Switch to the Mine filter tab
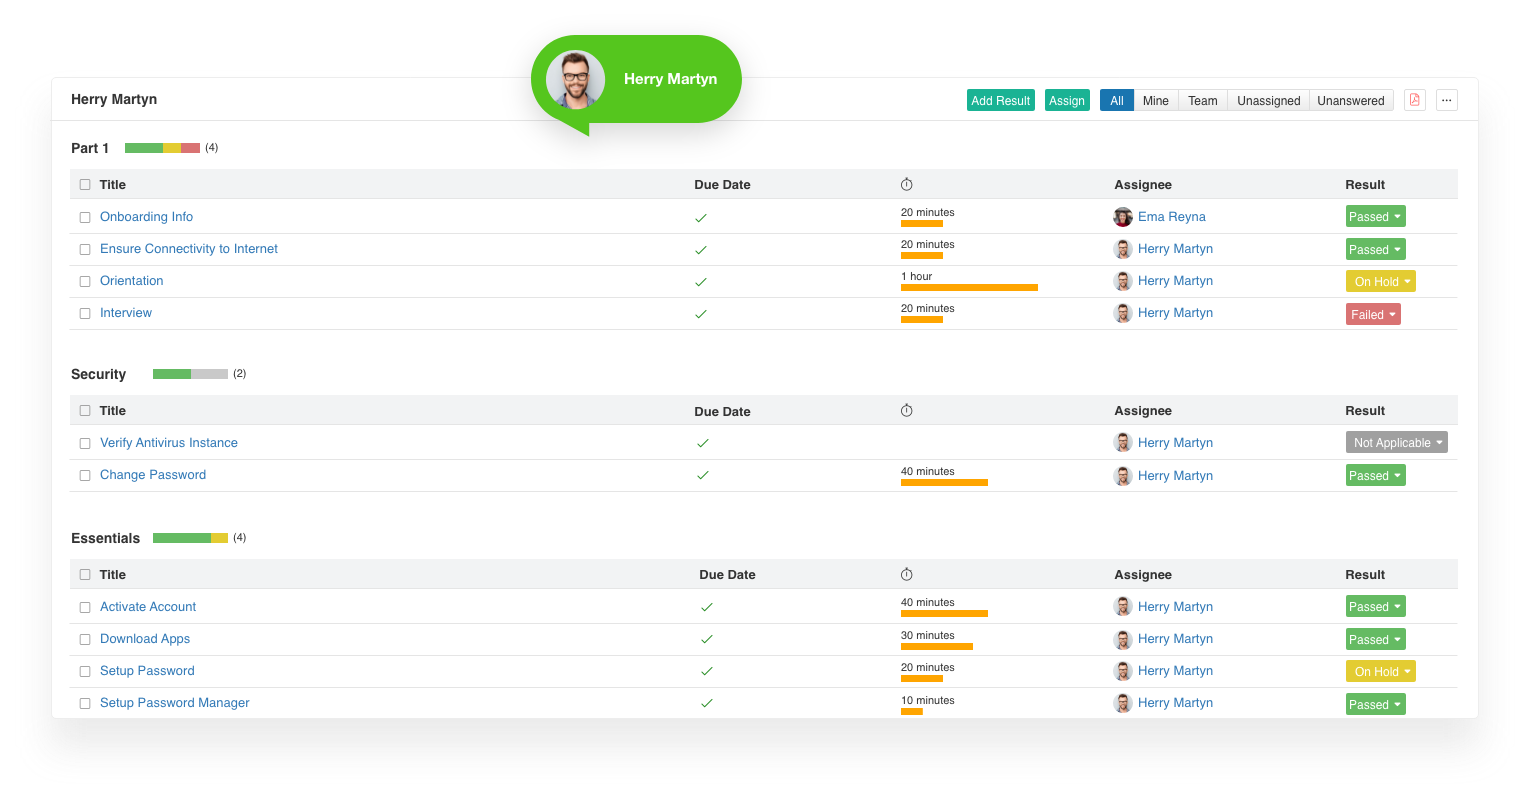Image resolution: width=1530 pixels, height=799 pixels. click(1155, 100)
